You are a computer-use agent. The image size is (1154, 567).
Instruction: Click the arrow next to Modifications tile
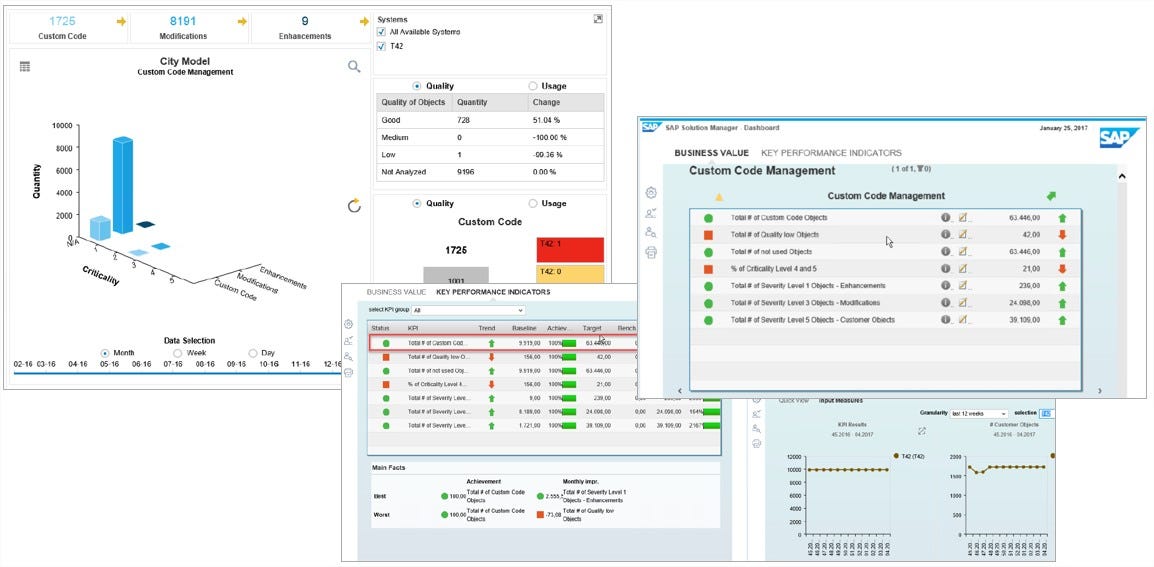pos(242,21)
